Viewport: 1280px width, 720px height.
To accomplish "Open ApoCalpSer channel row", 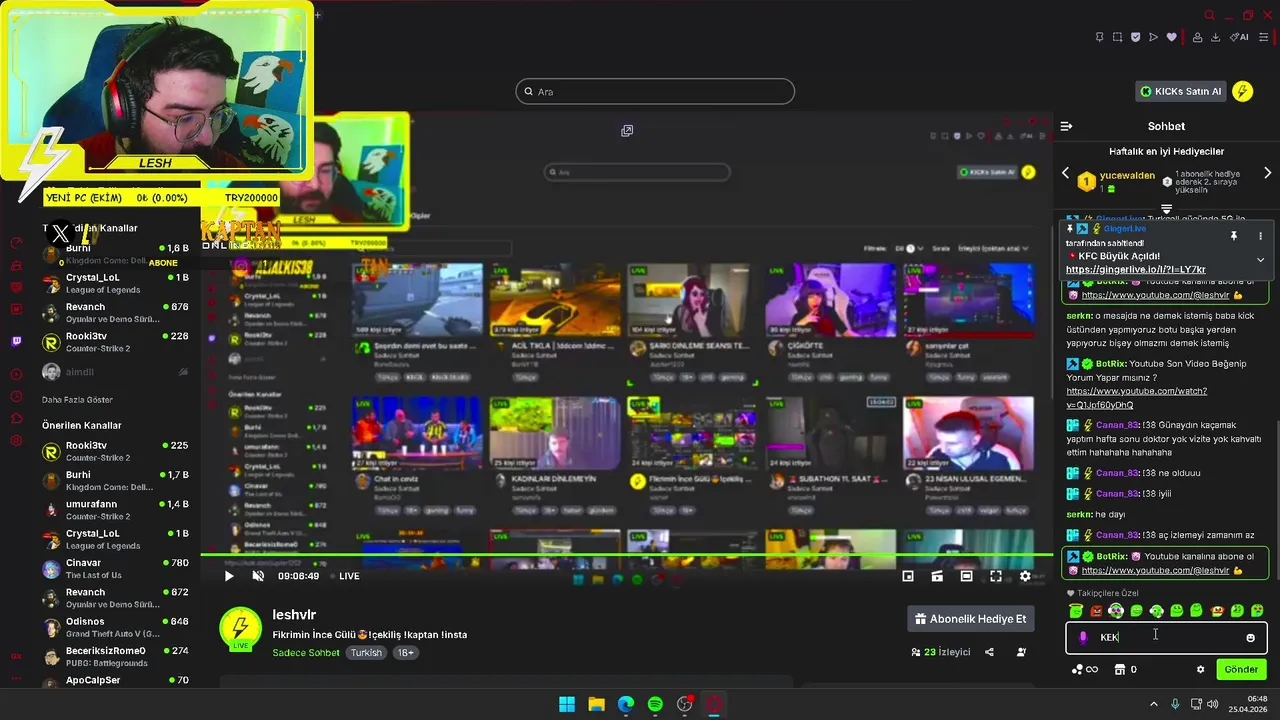I will pos(116,681).
